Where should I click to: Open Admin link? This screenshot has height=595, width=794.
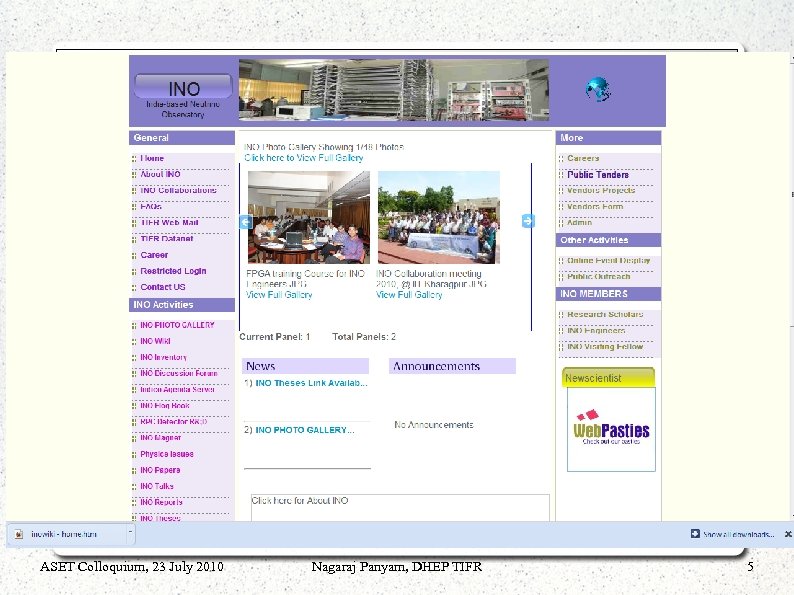coord(579,222)
